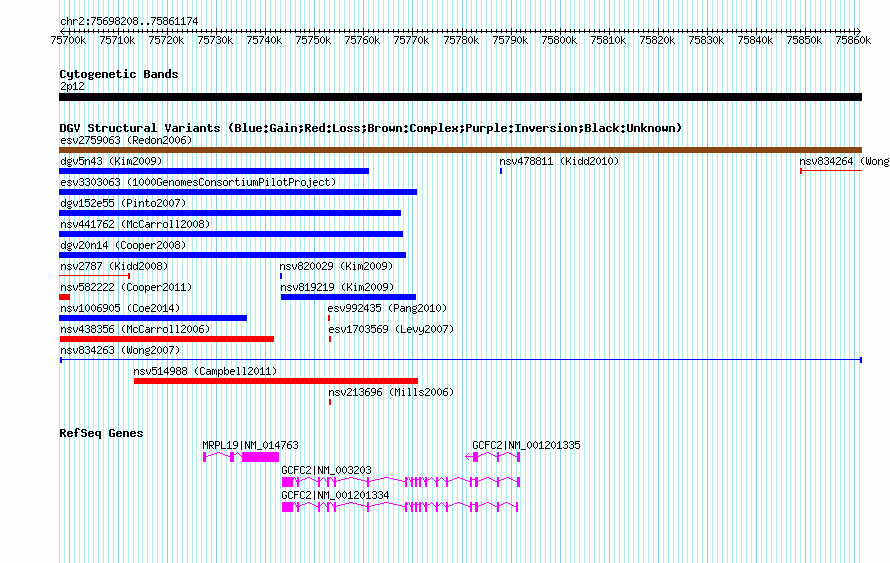The image size is (890, 563).
Task: Select the nsv2787 (Kidd2008) label
Action: coord(114,266)
